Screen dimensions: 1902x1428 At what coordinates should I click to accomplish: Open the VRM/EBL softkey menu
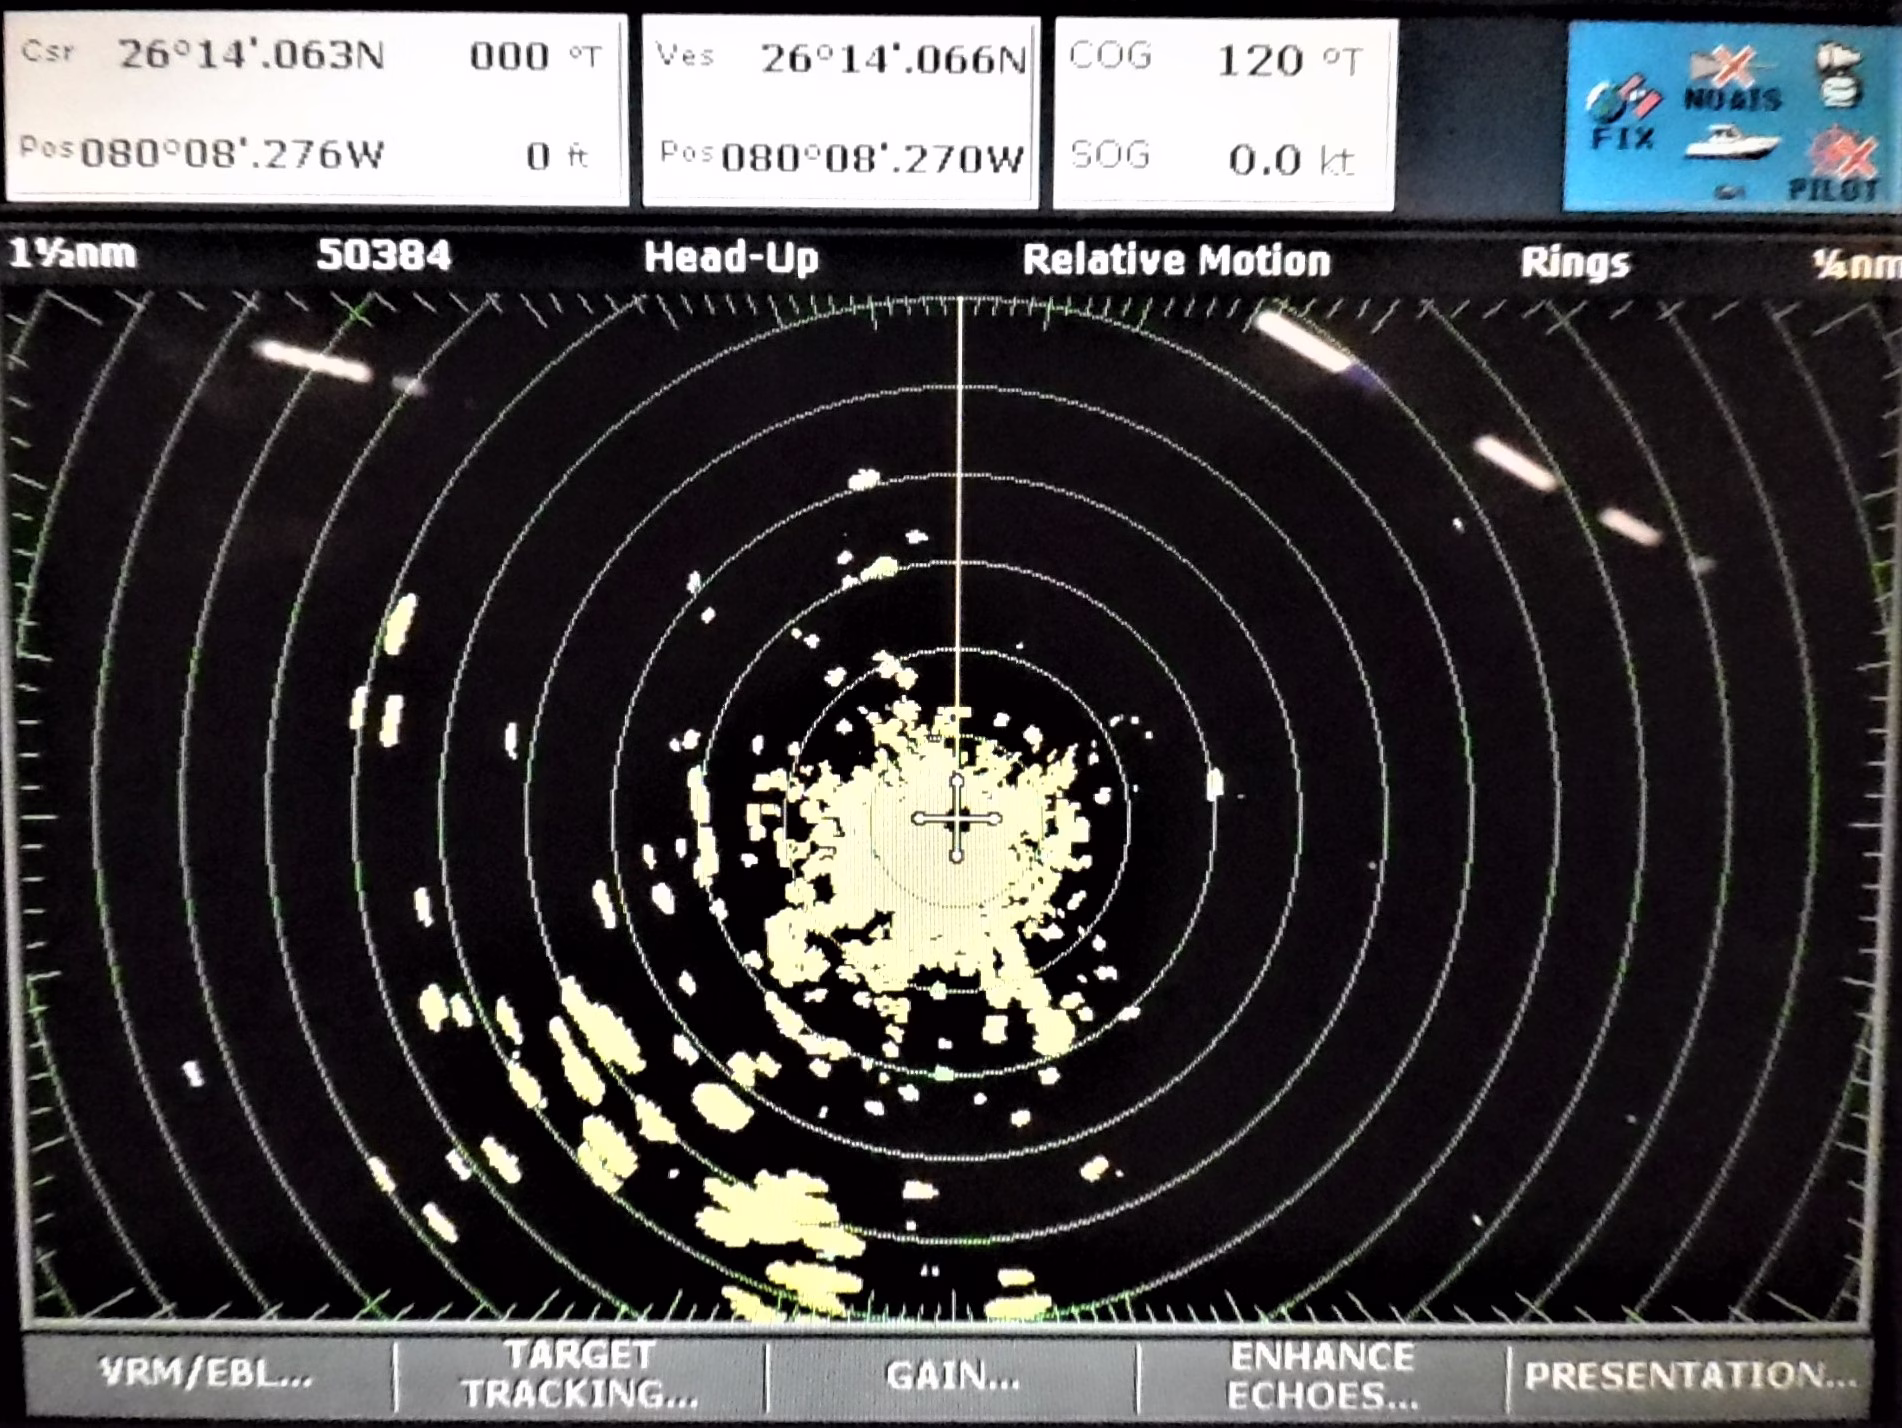[x=207, y=1374]
